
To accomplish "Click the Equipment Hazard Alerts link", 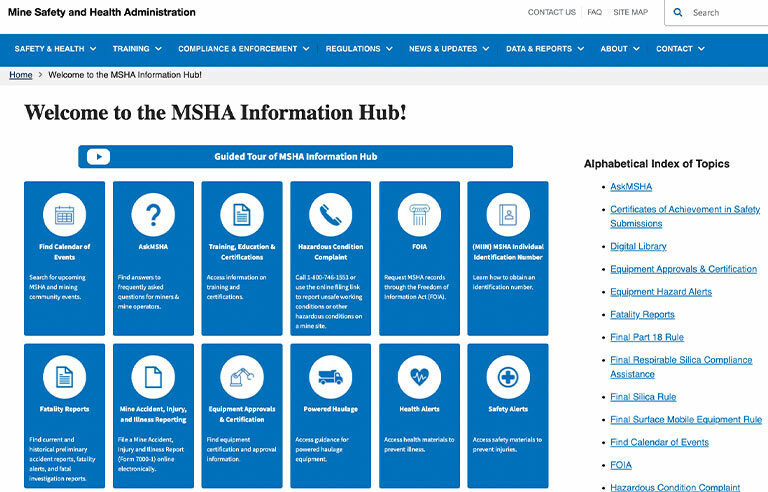I will pyautogui.click(x=661, y=292).
